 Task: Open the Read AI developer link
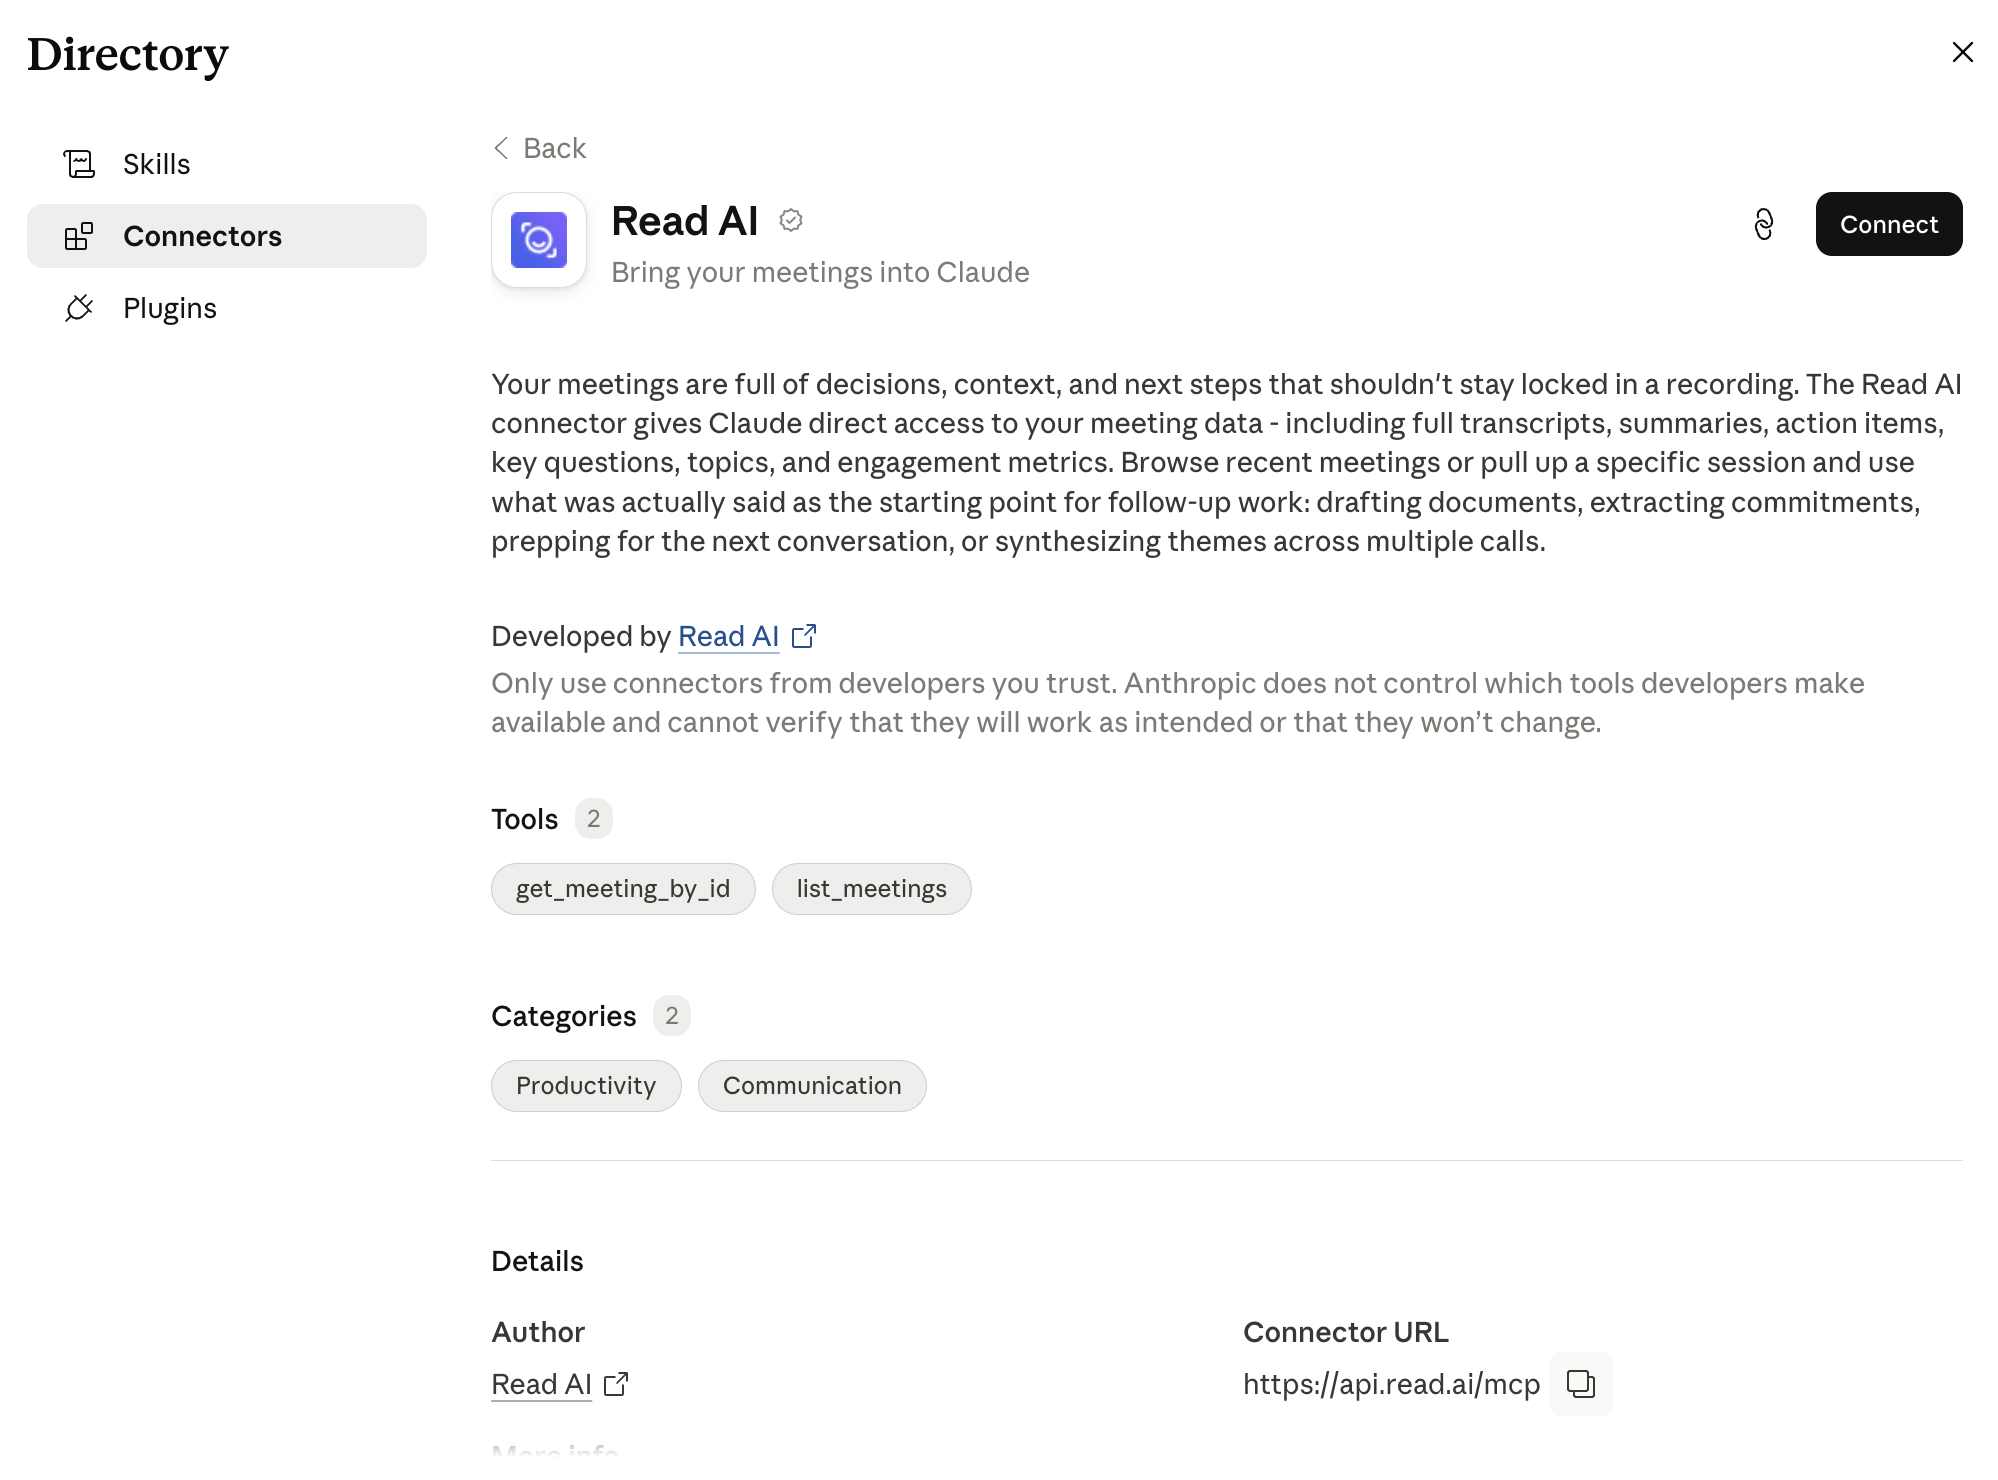728,636
